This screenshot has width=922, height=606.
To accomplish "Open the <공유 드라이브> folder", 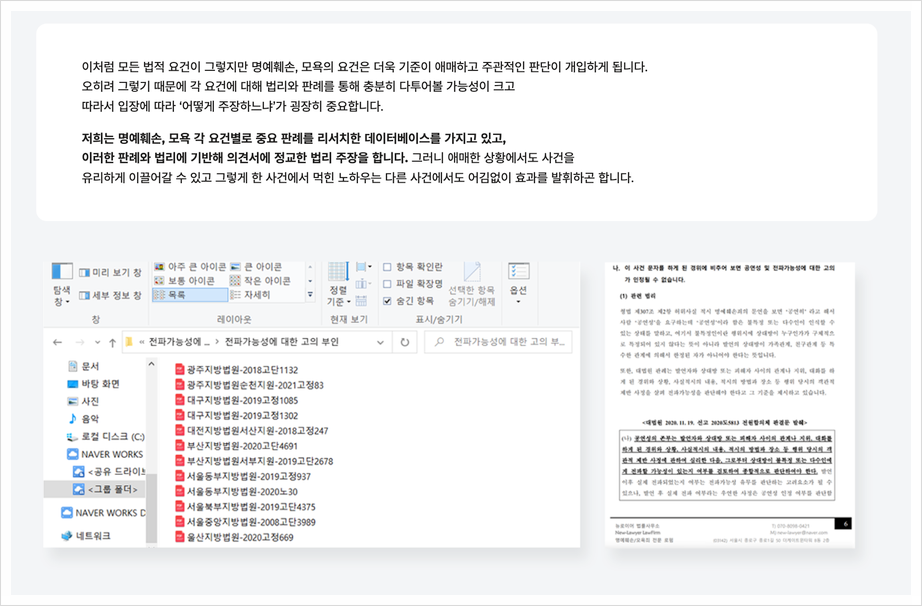I will [108, 471].
